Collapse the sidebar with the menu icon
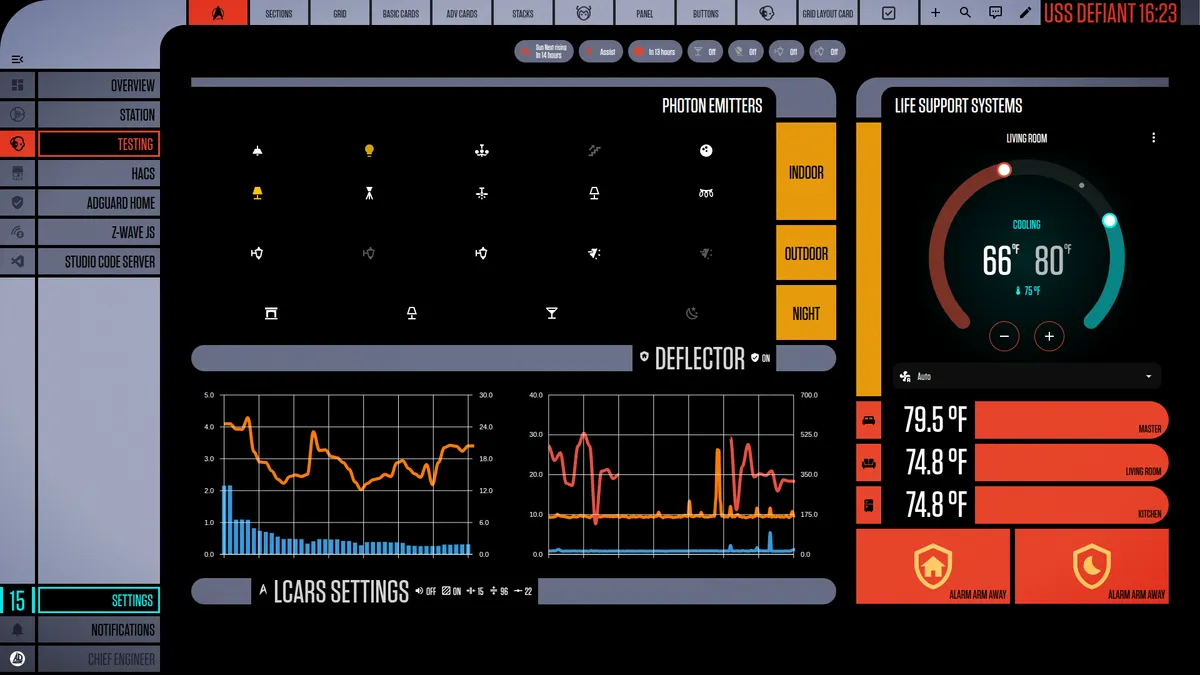The image size is (1200, 675). 17,59
